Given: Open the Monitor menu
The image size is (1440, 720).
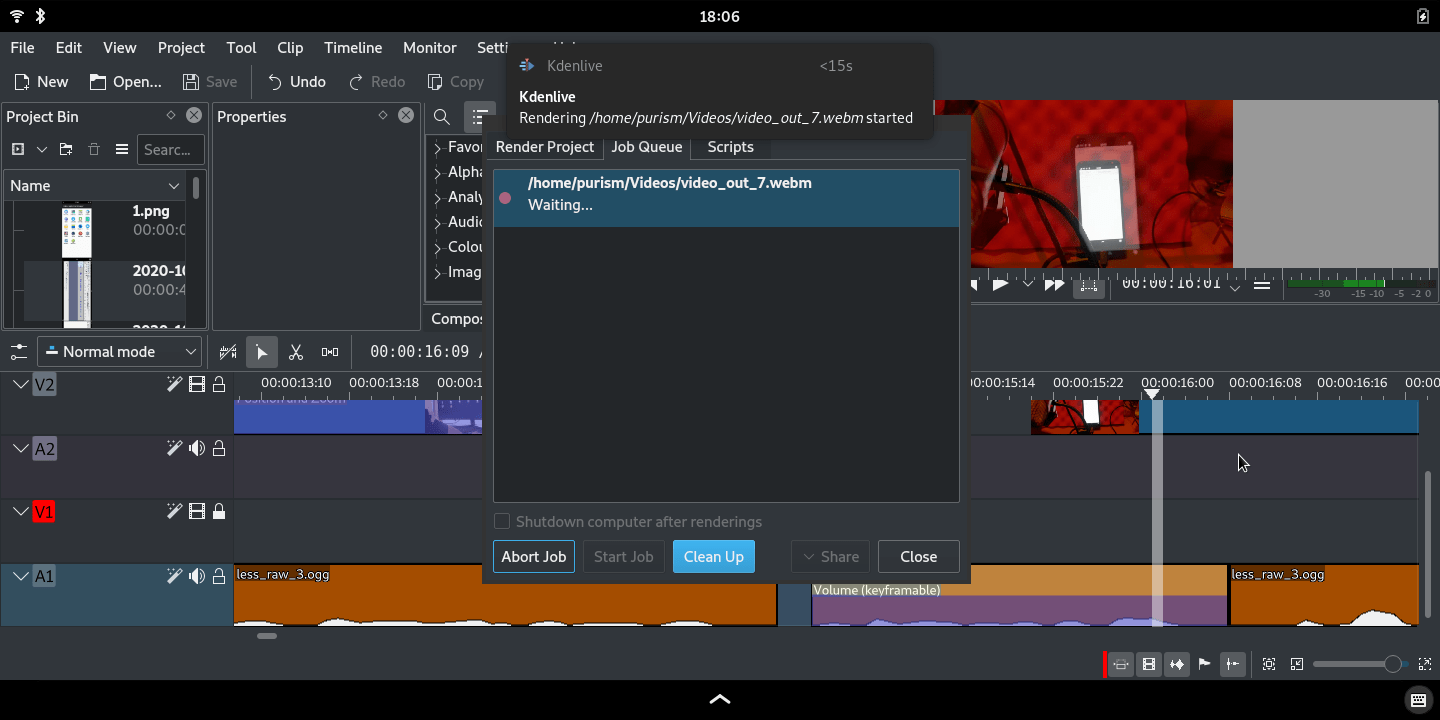Looking at the screenshot, I should tap(430, 48).
